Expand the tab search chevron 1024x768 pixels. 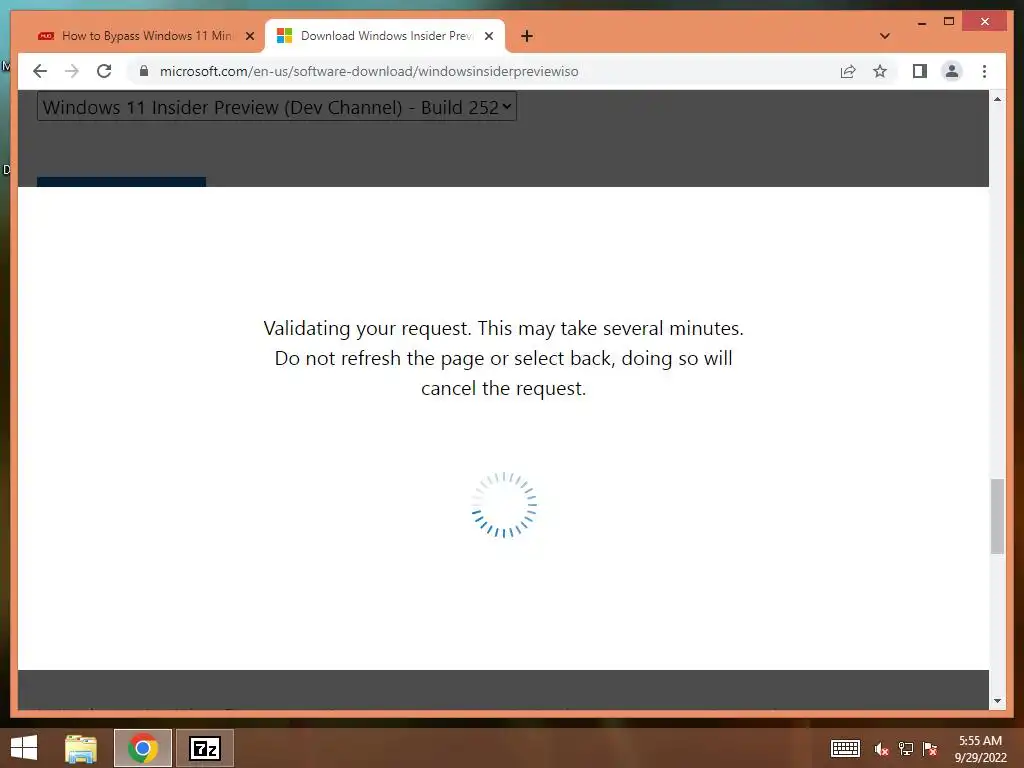(884, 36)
